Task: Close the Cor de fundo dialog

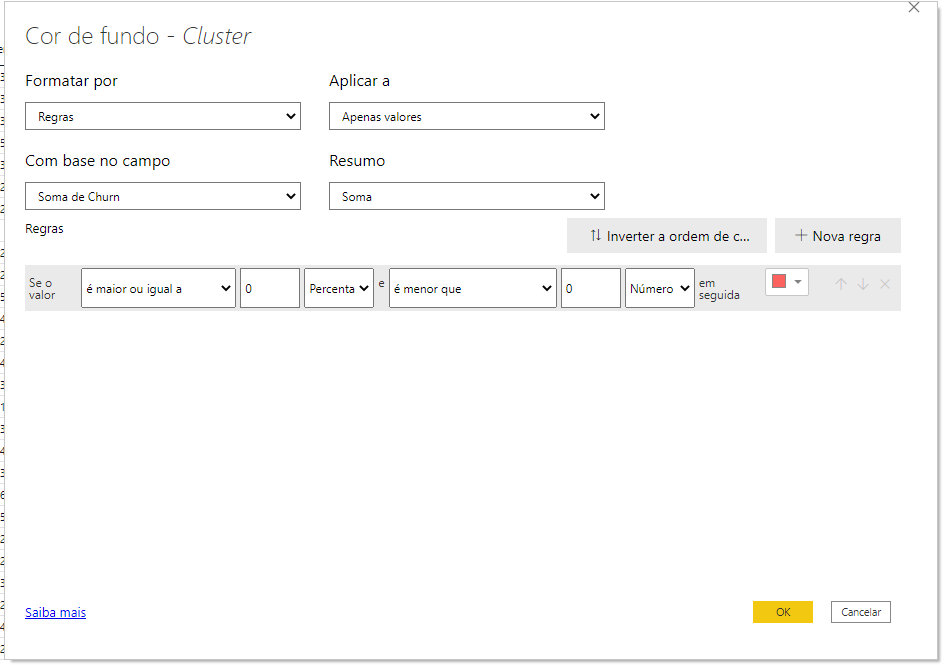Action: 914,7
